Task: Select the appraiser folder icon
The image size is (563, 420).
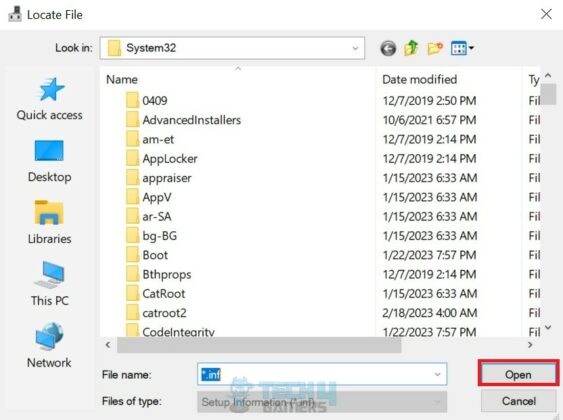Action: (132, 178)
